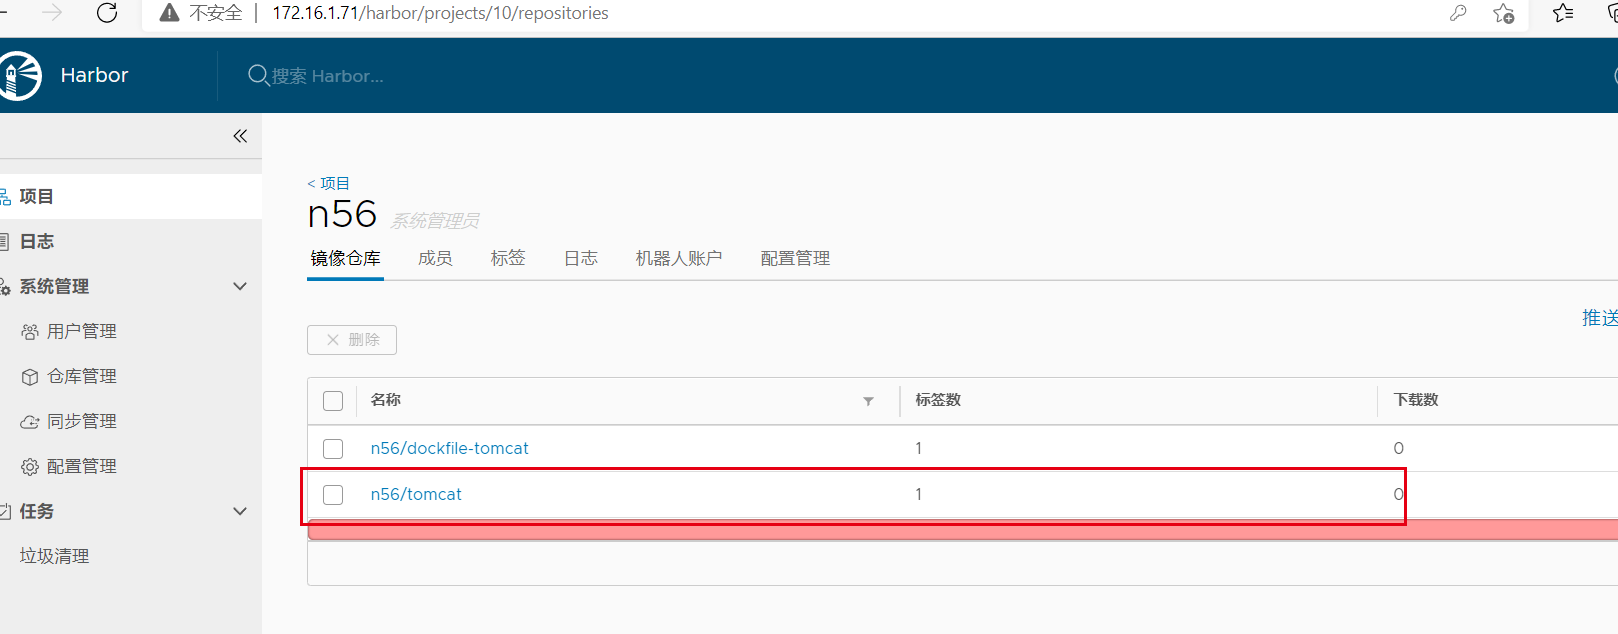Click the 任务 sidebar label
The width and height of the screenshot is (1618, 634).
[x=37, y=511]
